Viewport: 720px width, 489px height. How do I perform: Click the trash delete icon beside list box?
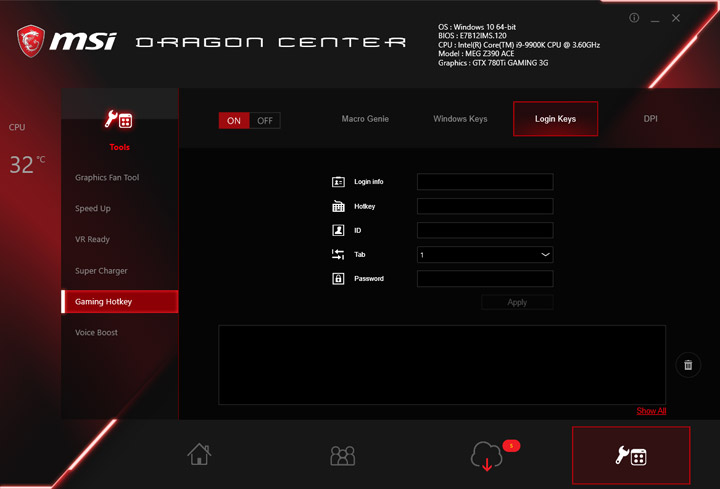688,365
